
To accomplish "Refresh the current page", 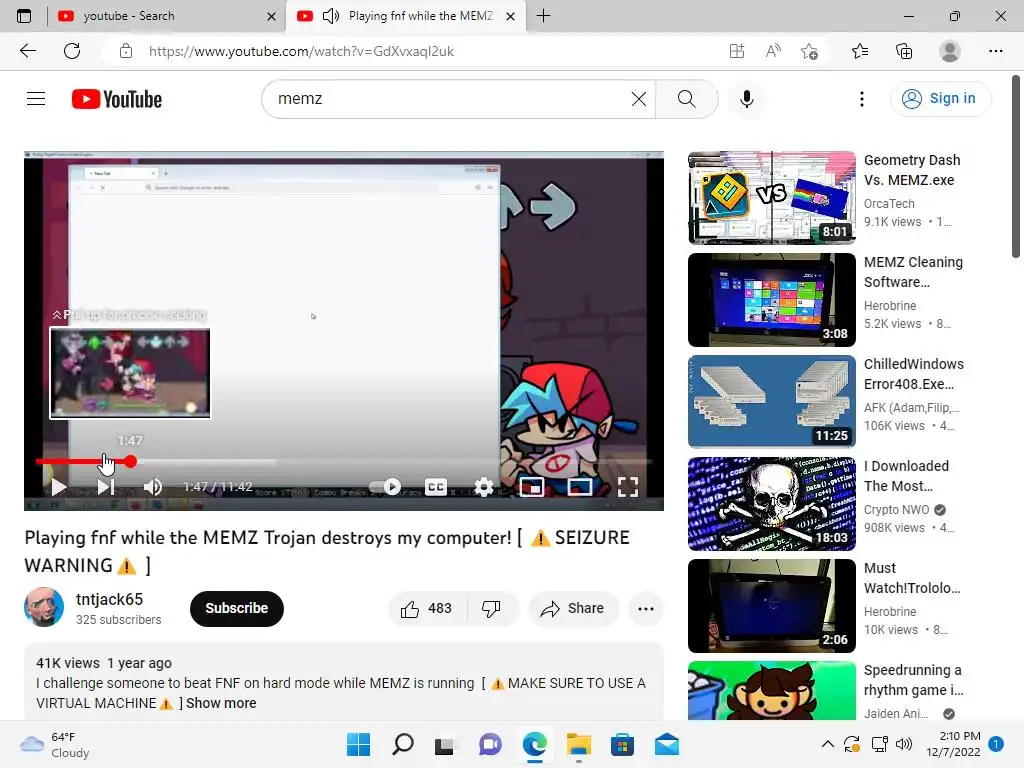I will (x=72, y=51).
